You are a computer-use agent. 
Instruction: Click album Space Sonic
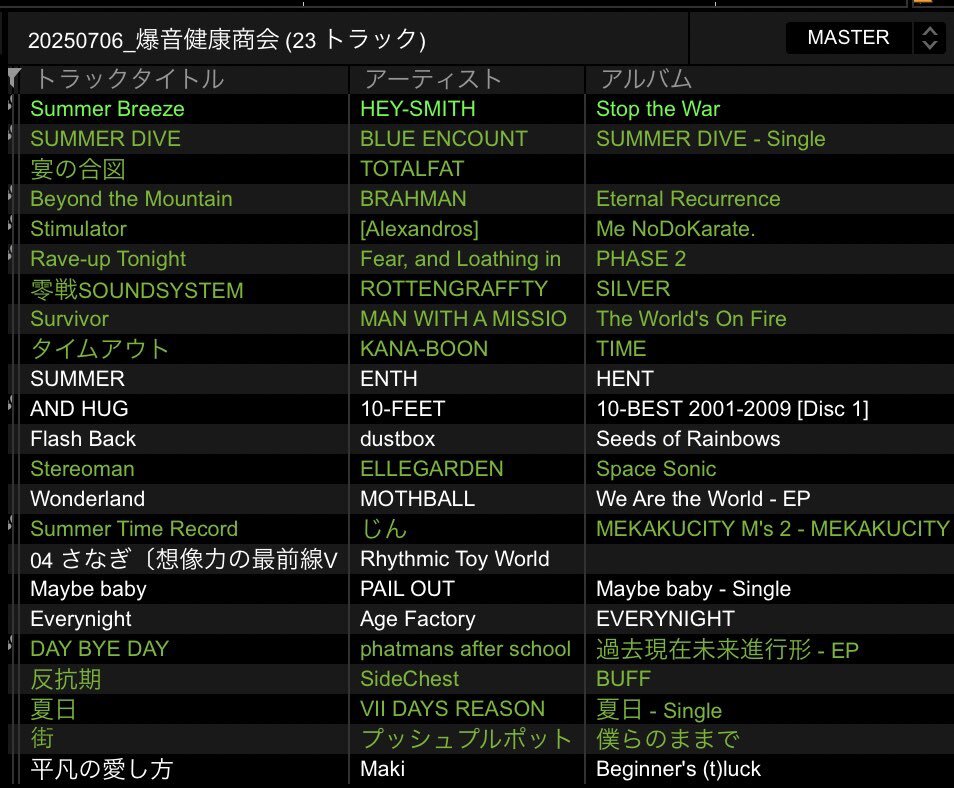[x=656, y=469]
